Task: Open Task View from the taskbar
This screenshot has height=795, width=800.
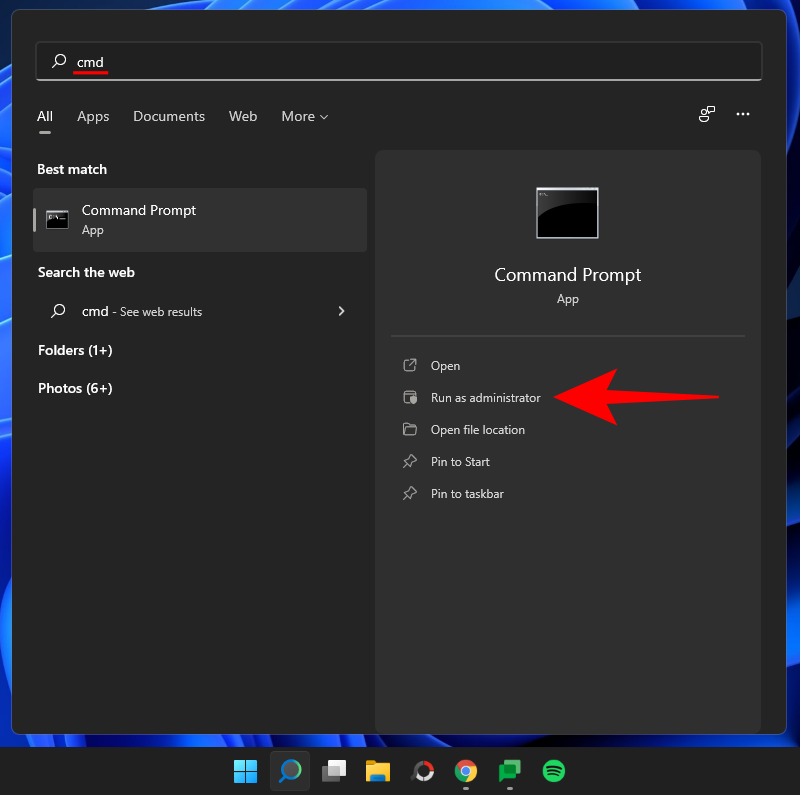Action: coord(334,771)
